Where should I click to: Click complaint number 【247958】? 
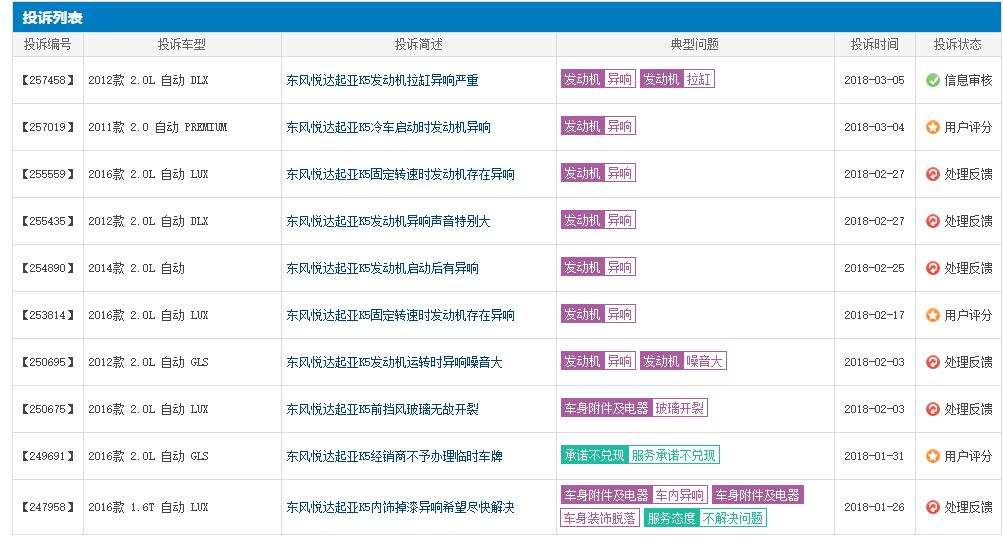click(x=47, y=507)
